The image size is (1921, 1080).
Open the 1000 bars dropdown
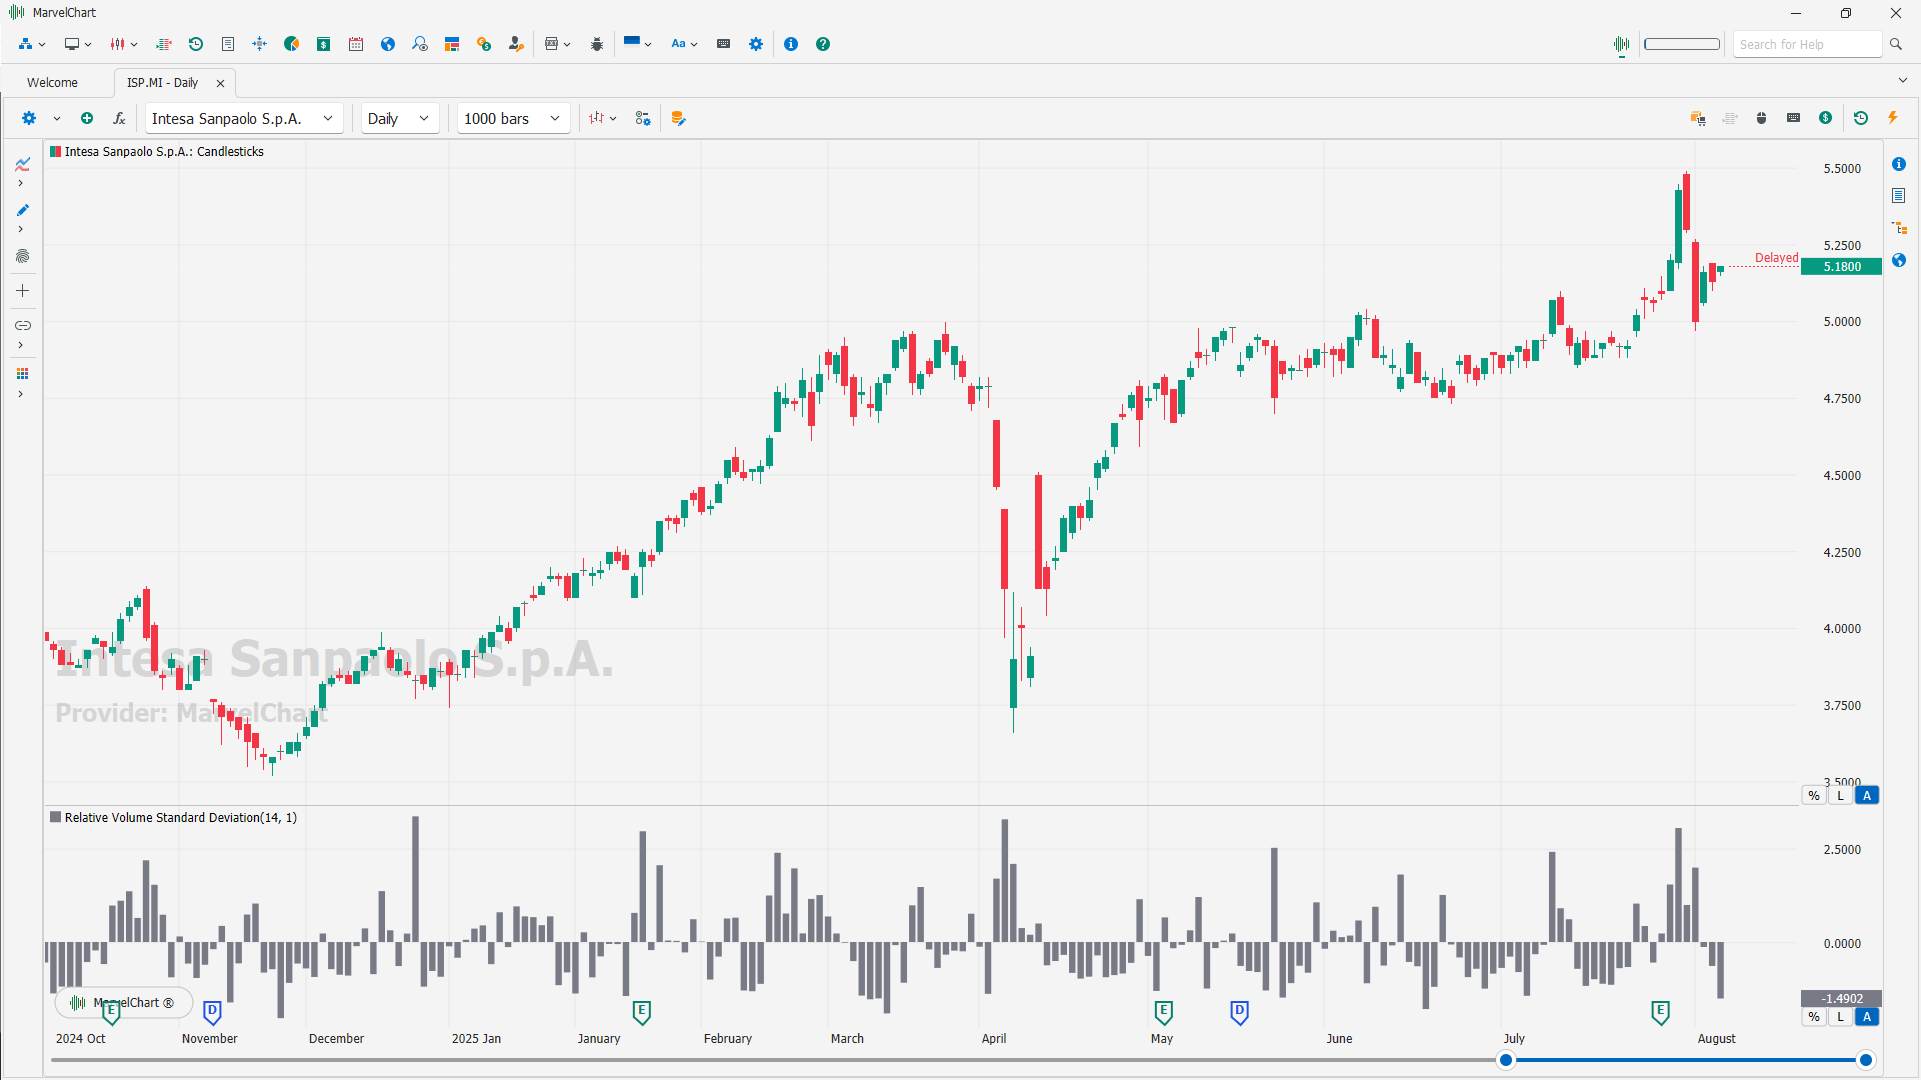coord(513,118)
